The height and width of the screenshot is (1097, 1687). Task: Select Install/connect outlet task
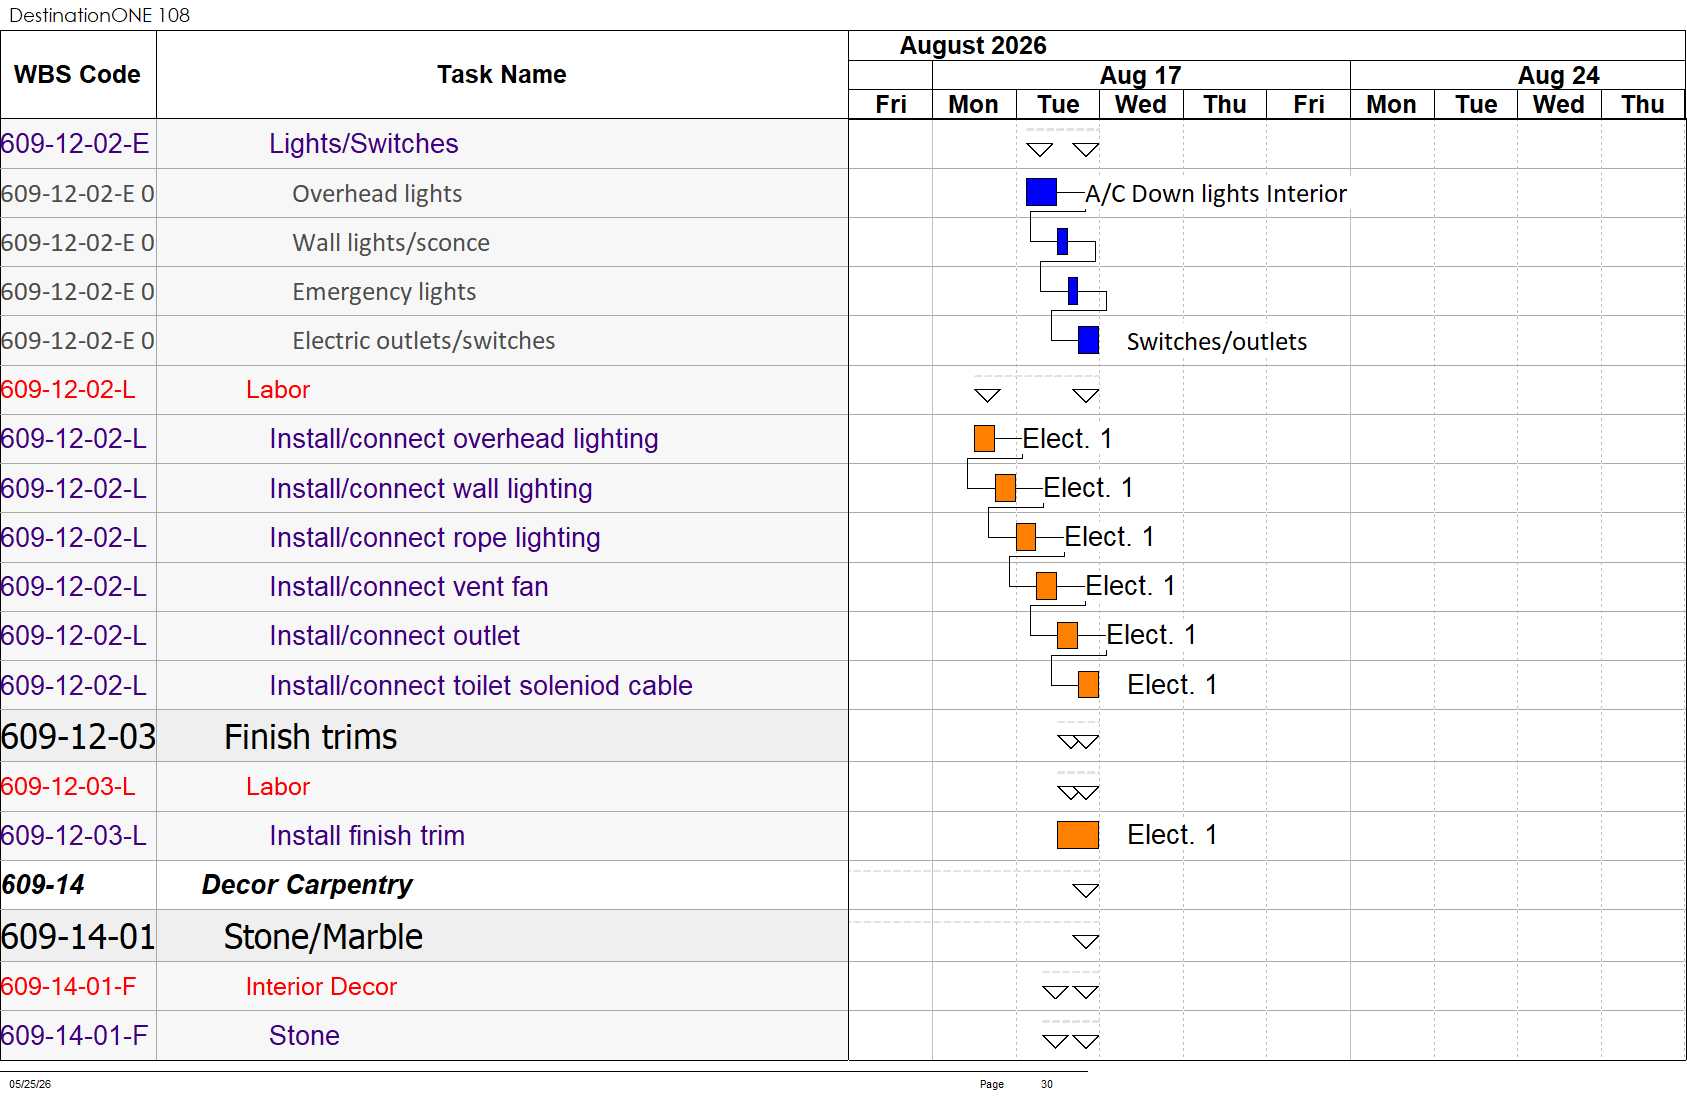point(395,636)
